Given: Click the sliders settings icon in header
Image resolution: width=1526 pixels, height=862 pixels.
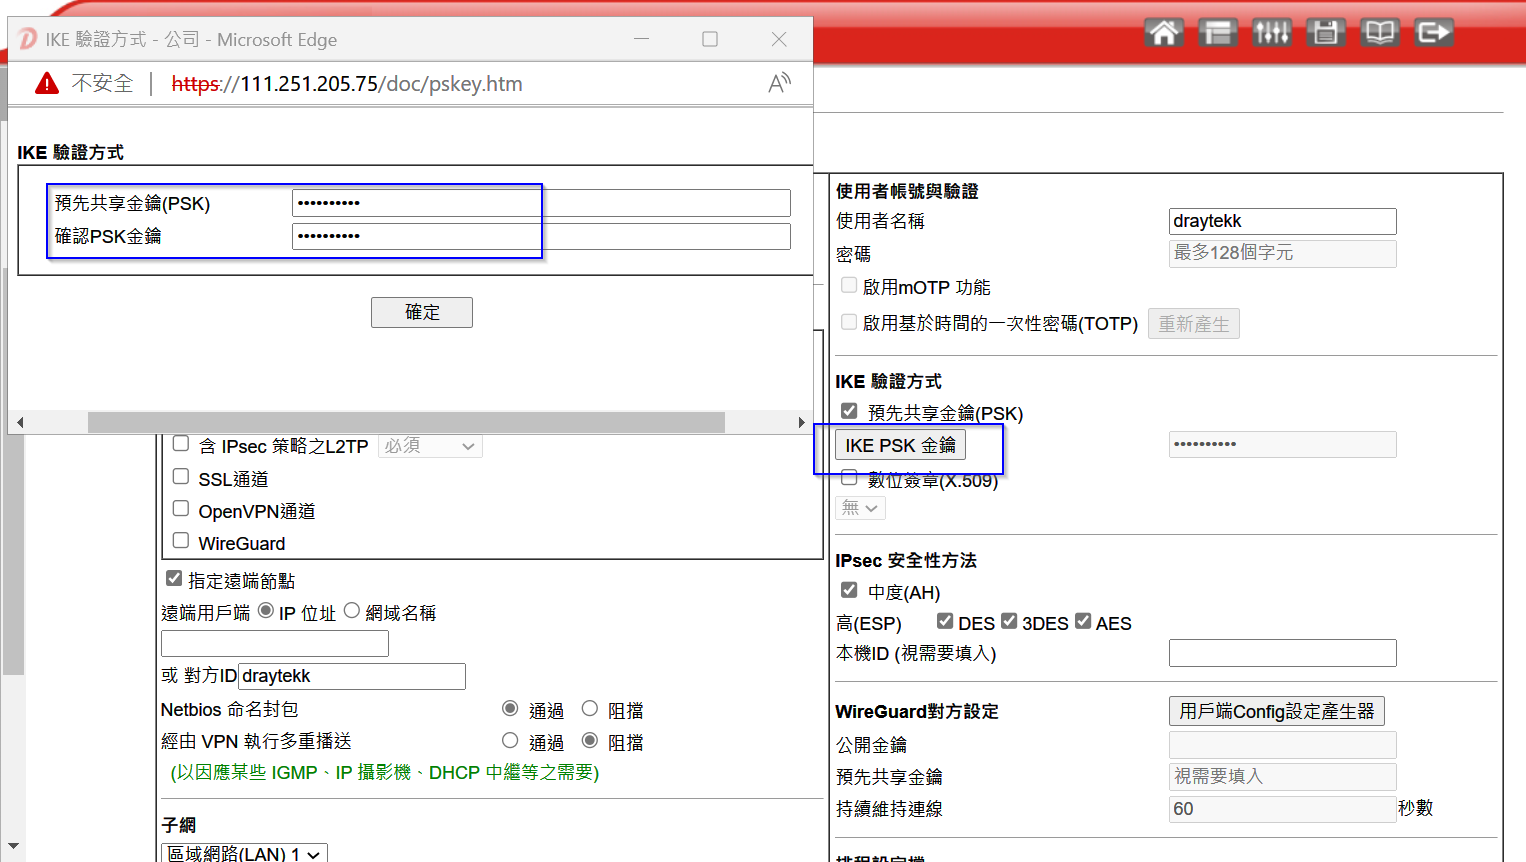Looking at the screenshot, I should tap(1271, 33).
